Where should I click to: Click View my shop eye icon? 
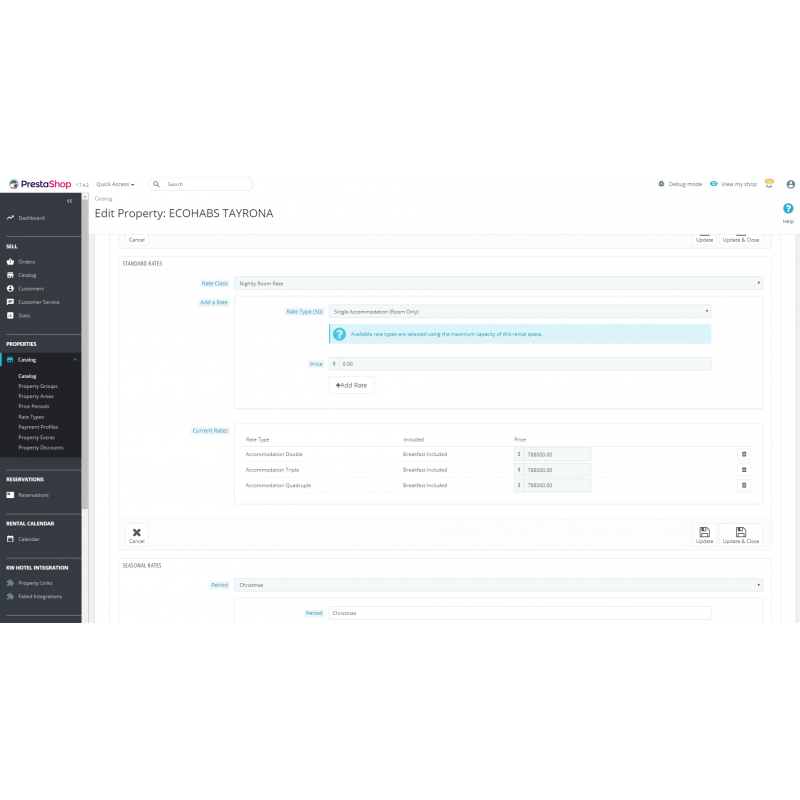tap(714, 184)
